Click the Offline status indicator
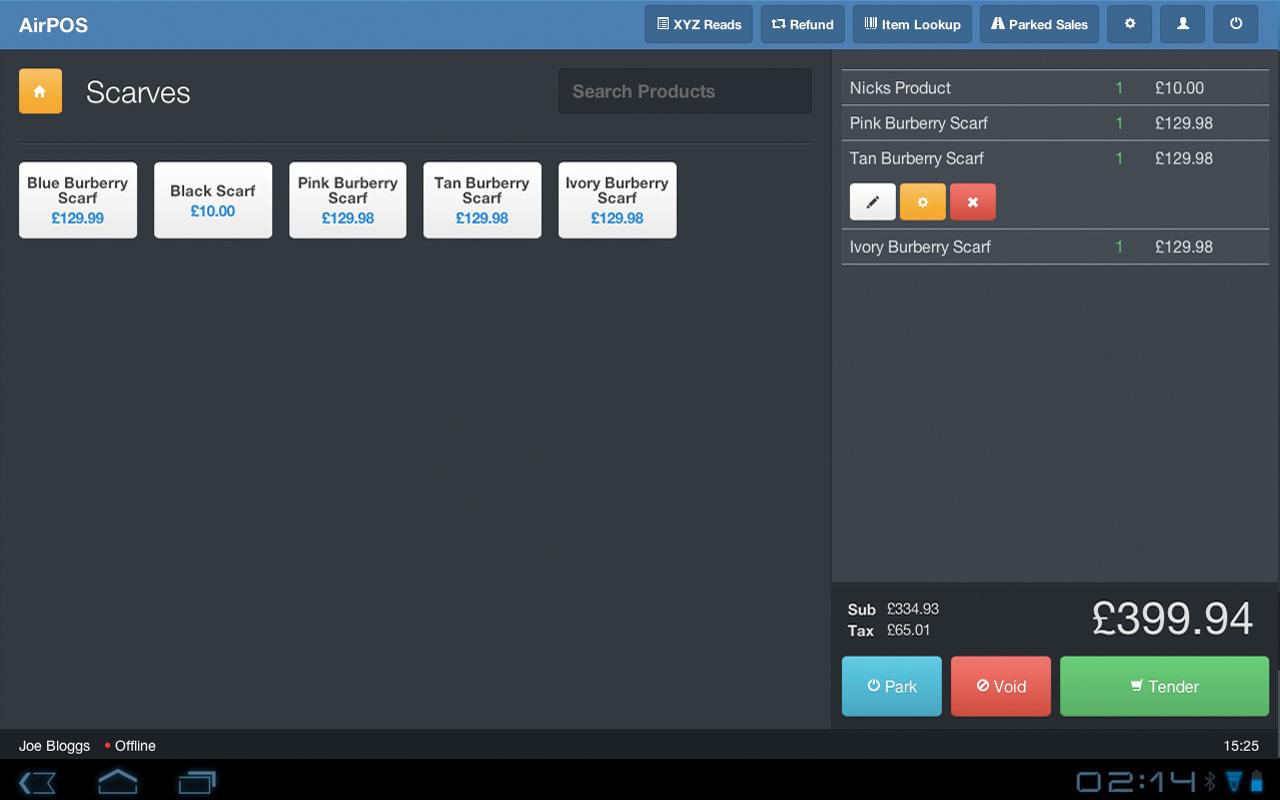 click(130, 746)
